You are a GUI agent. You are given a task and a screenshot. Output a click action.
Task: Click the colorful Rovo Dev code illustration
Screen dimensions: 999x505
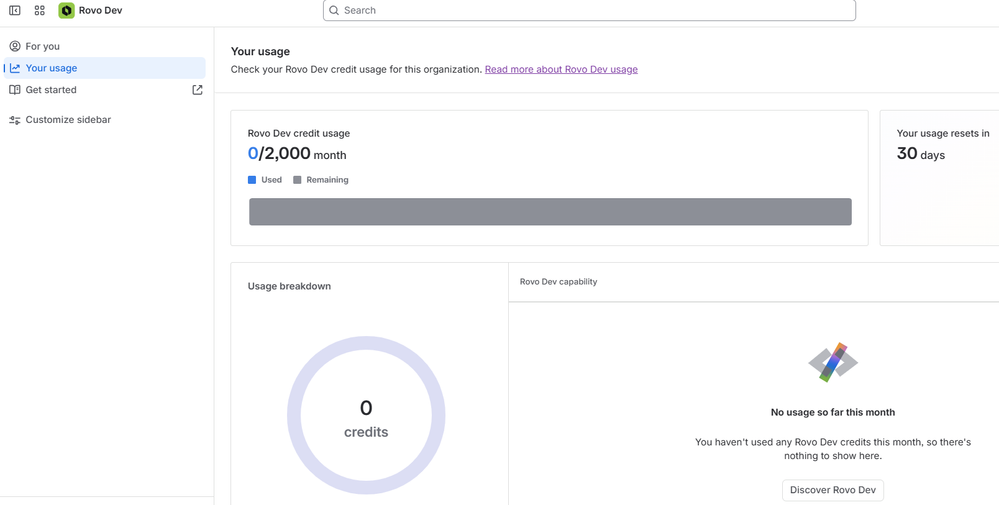833,362
